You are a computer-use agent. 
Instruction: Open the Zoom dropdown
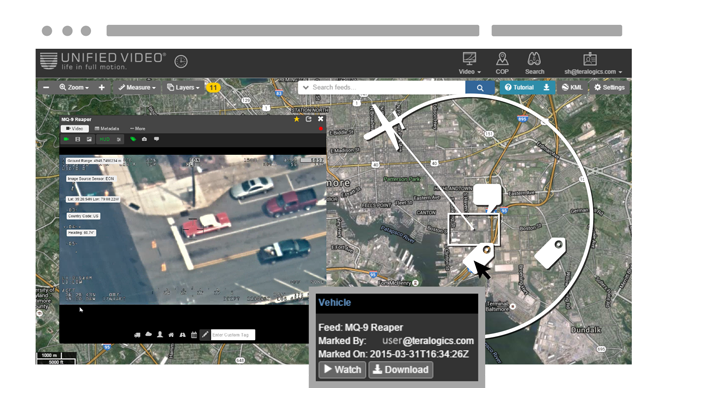(x=74, y=87)
